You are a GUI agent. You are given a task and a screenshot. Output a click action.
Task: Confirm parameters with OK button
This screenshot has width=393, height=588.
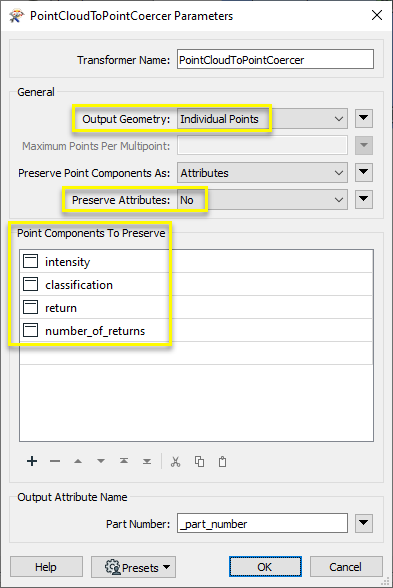265,567
